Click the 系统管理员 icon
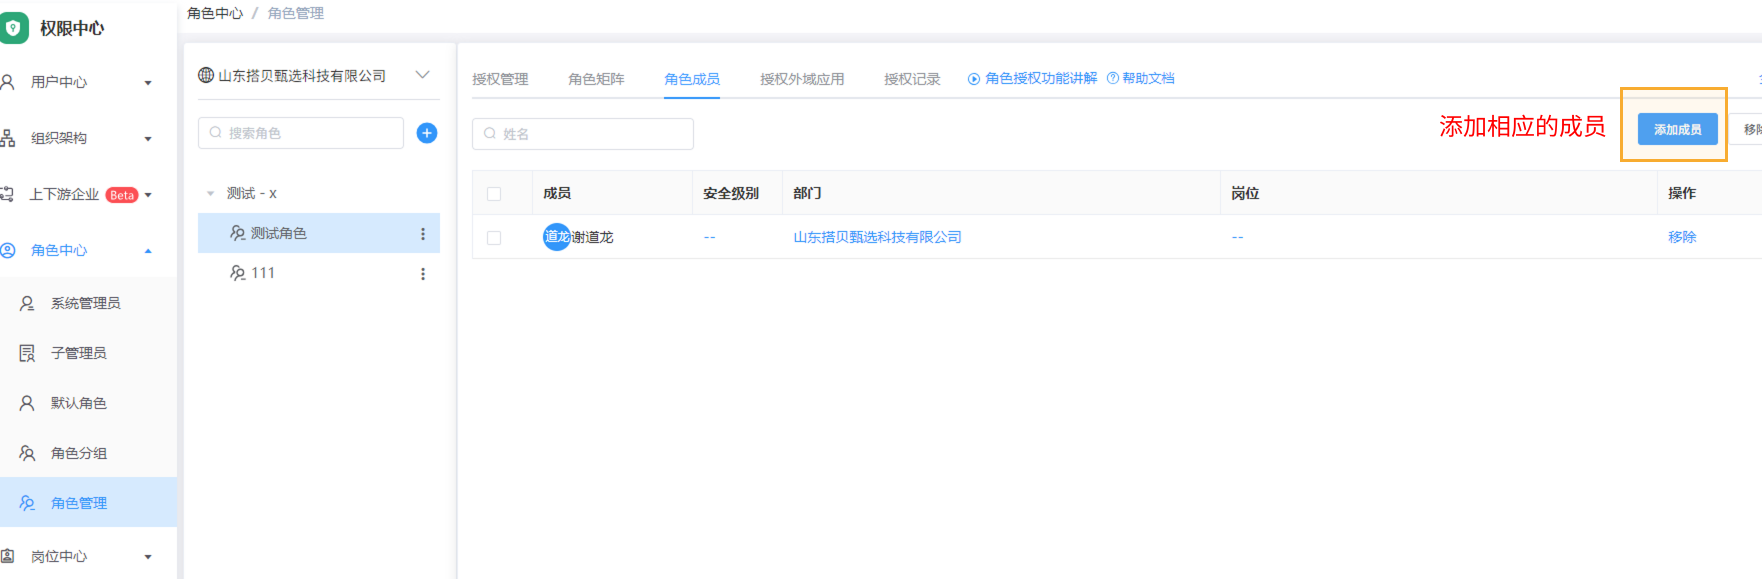This screenshot has height=579, width=1762. tap(27, 303)
